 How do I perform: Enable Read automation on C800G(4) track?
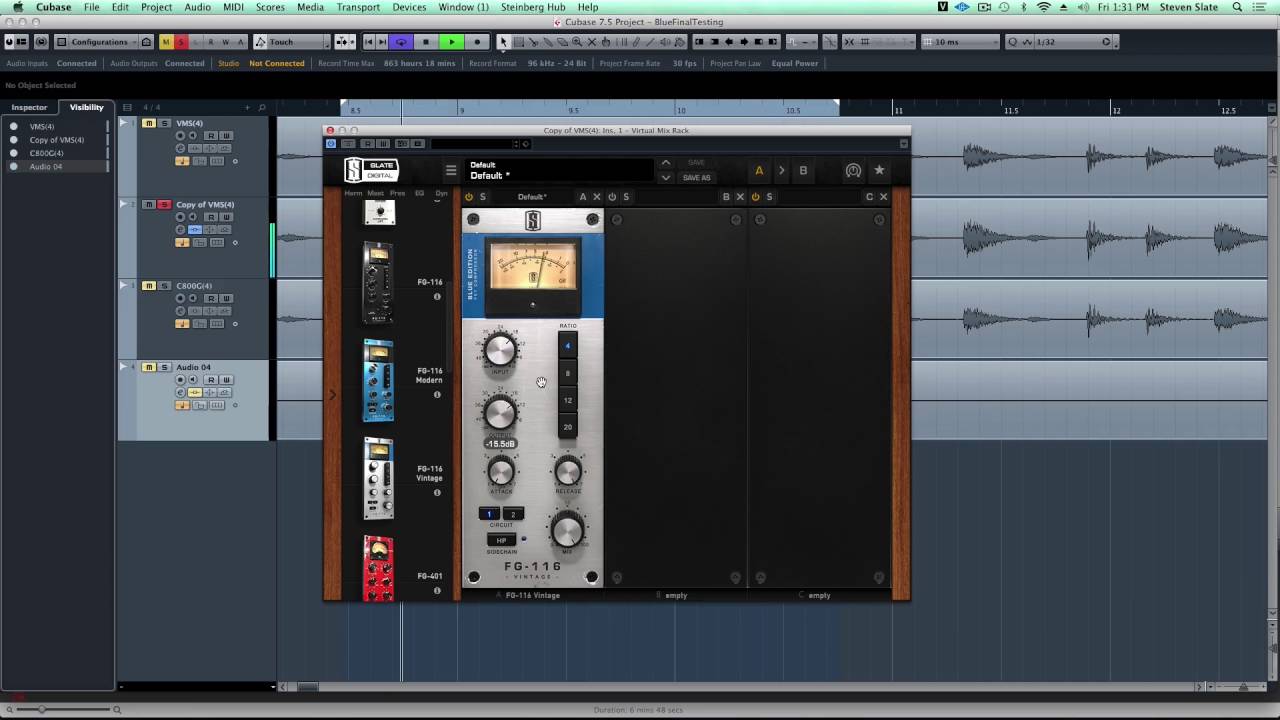coord(211,298)
